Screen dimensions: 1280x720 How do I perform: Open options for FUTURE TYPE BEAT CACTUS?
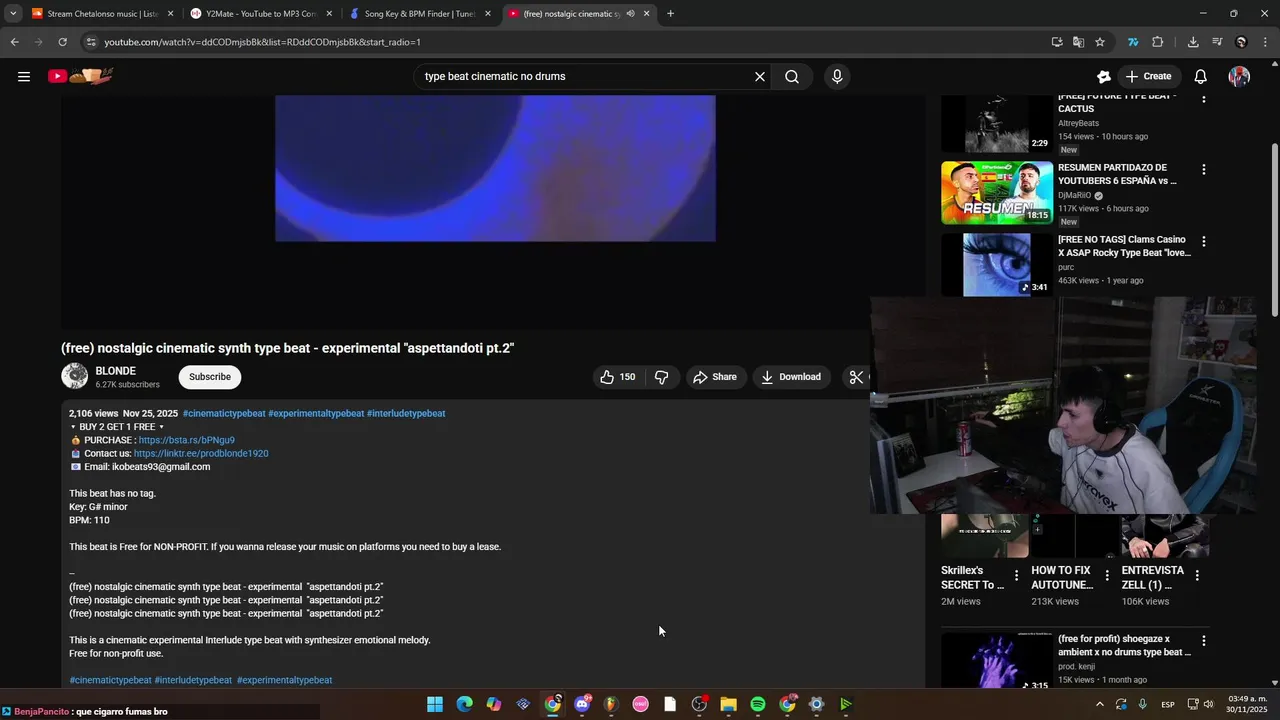click(x=1204, y=98)
